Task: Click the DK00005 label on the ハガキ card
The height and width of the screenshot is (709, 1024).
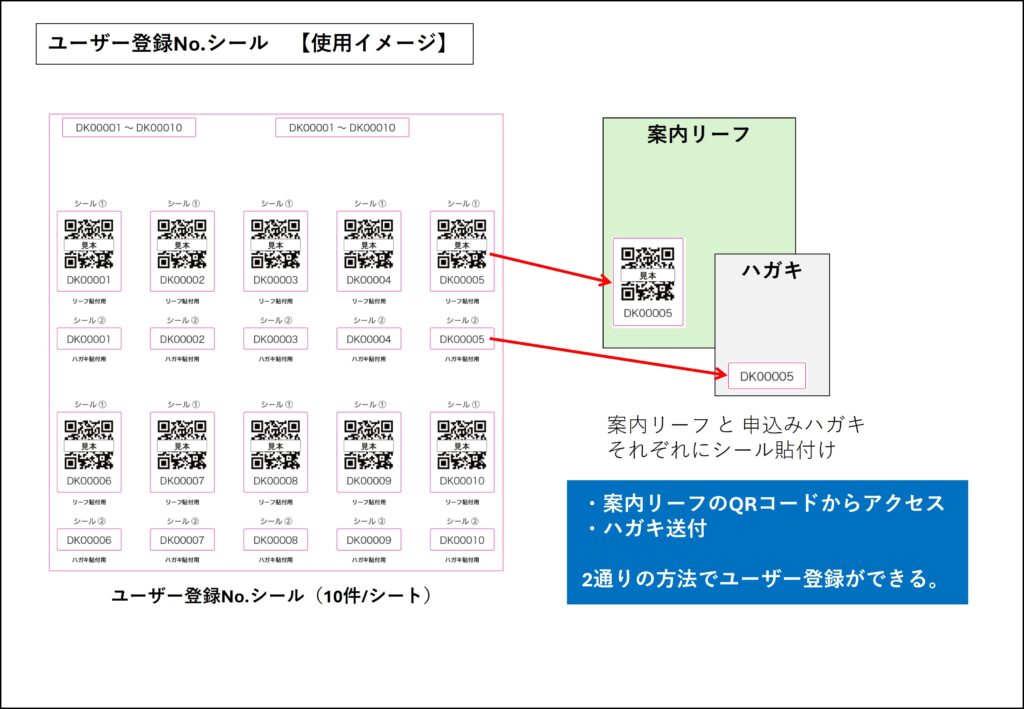Action: (x=766, y=377)
